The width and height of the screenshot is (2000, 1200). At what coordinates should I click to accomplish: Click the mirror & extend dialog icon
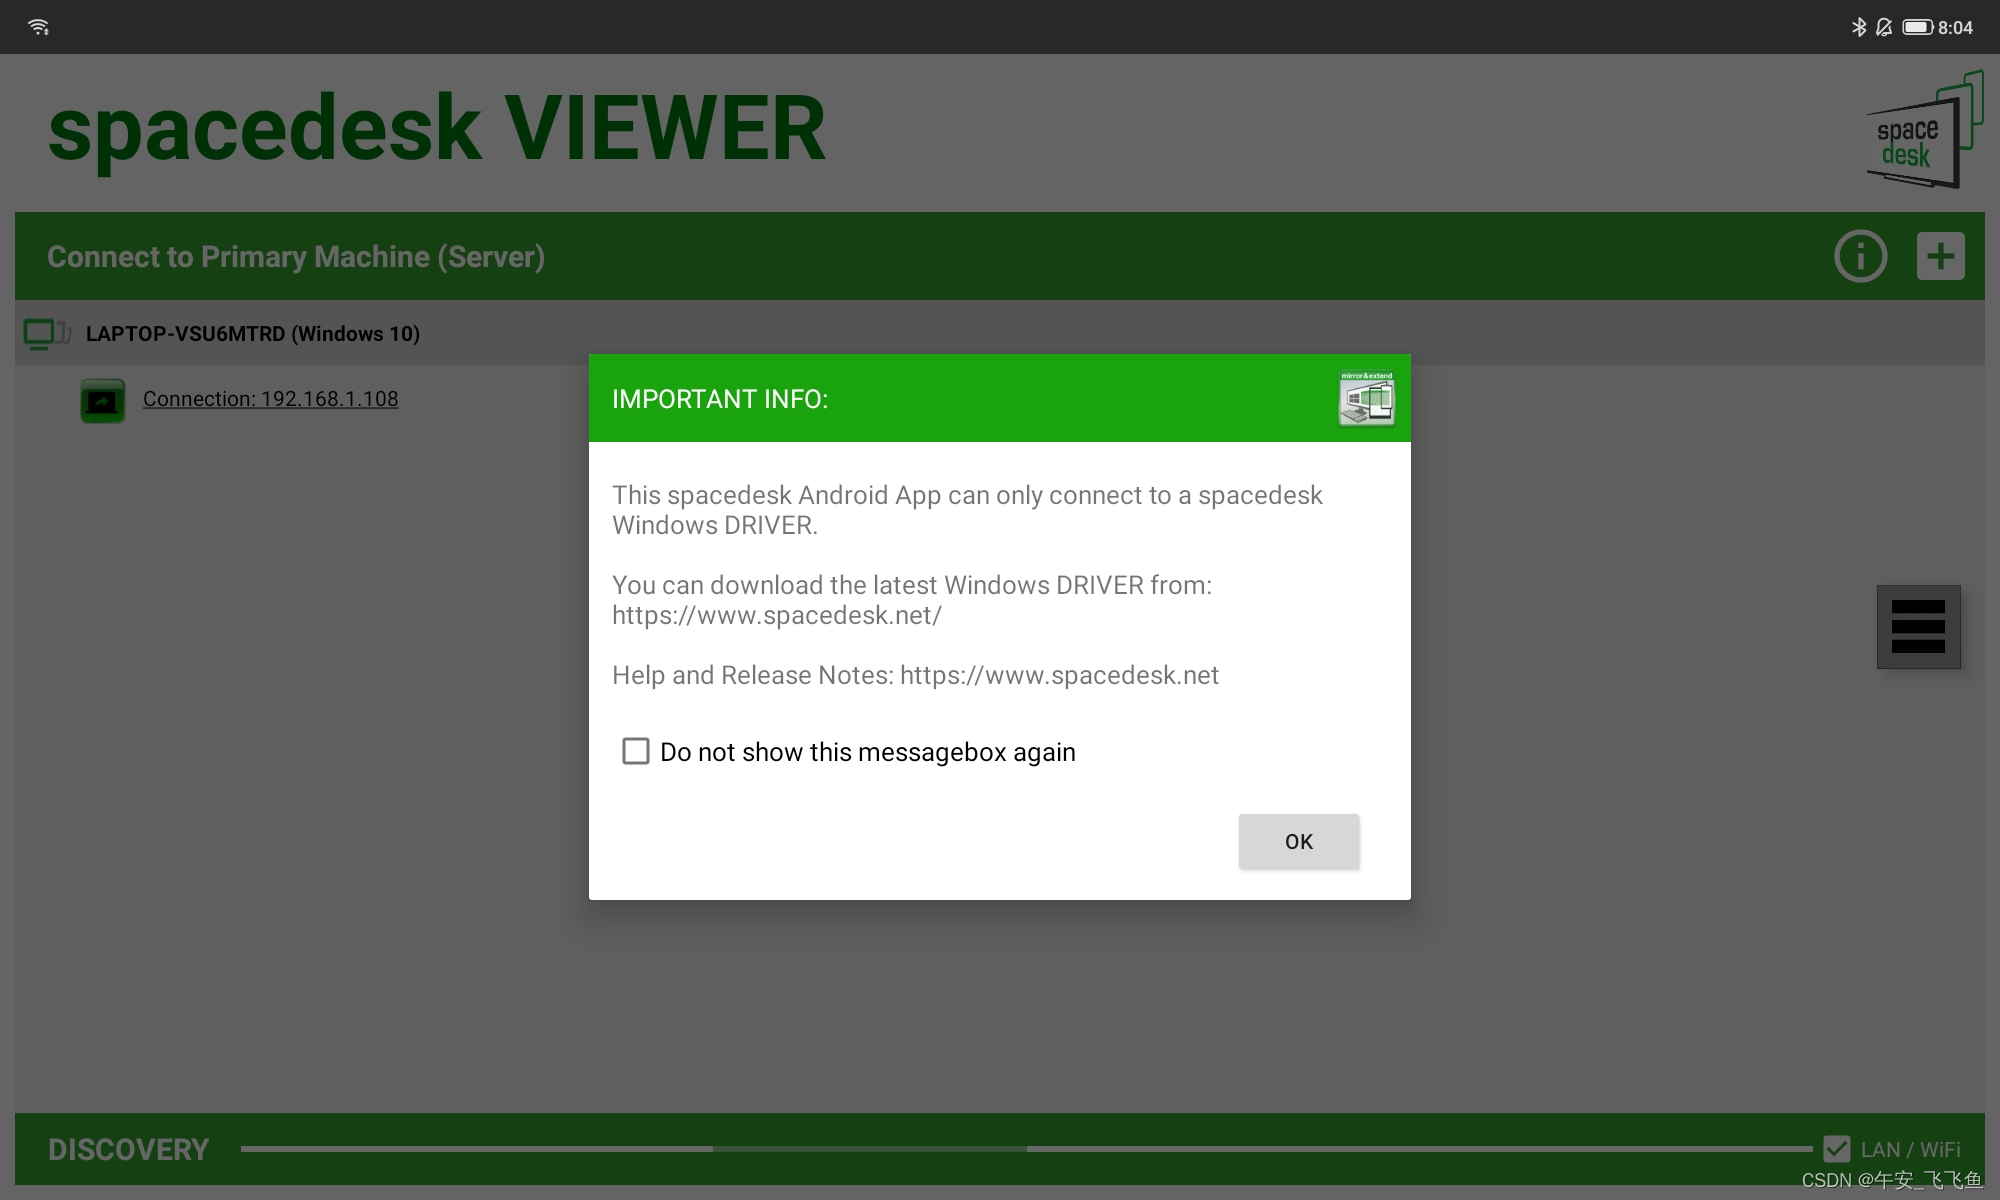pyautogui.click(x=1366, y=399)
